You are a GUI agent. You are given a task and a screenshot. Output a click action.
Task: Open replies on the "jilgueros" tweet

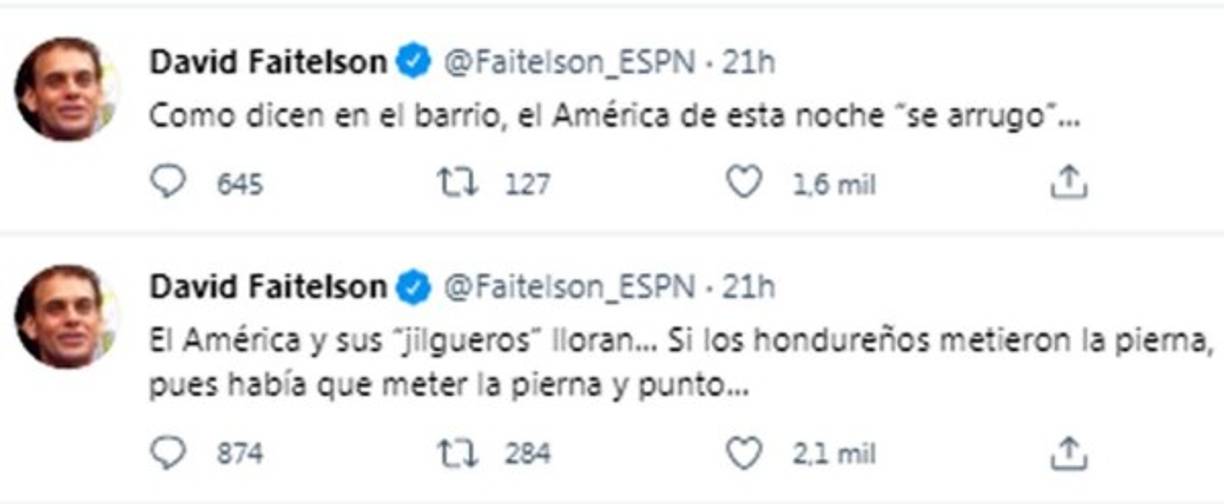point(169,453)
